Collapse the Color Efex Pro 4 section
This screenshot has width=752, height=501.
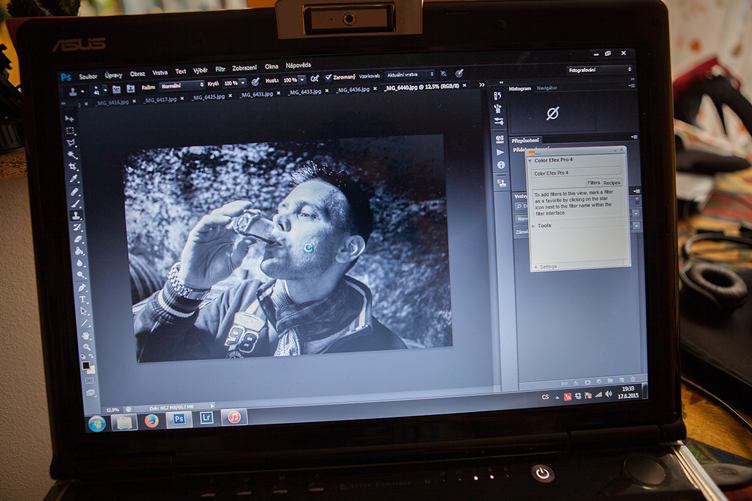[530, 161]
